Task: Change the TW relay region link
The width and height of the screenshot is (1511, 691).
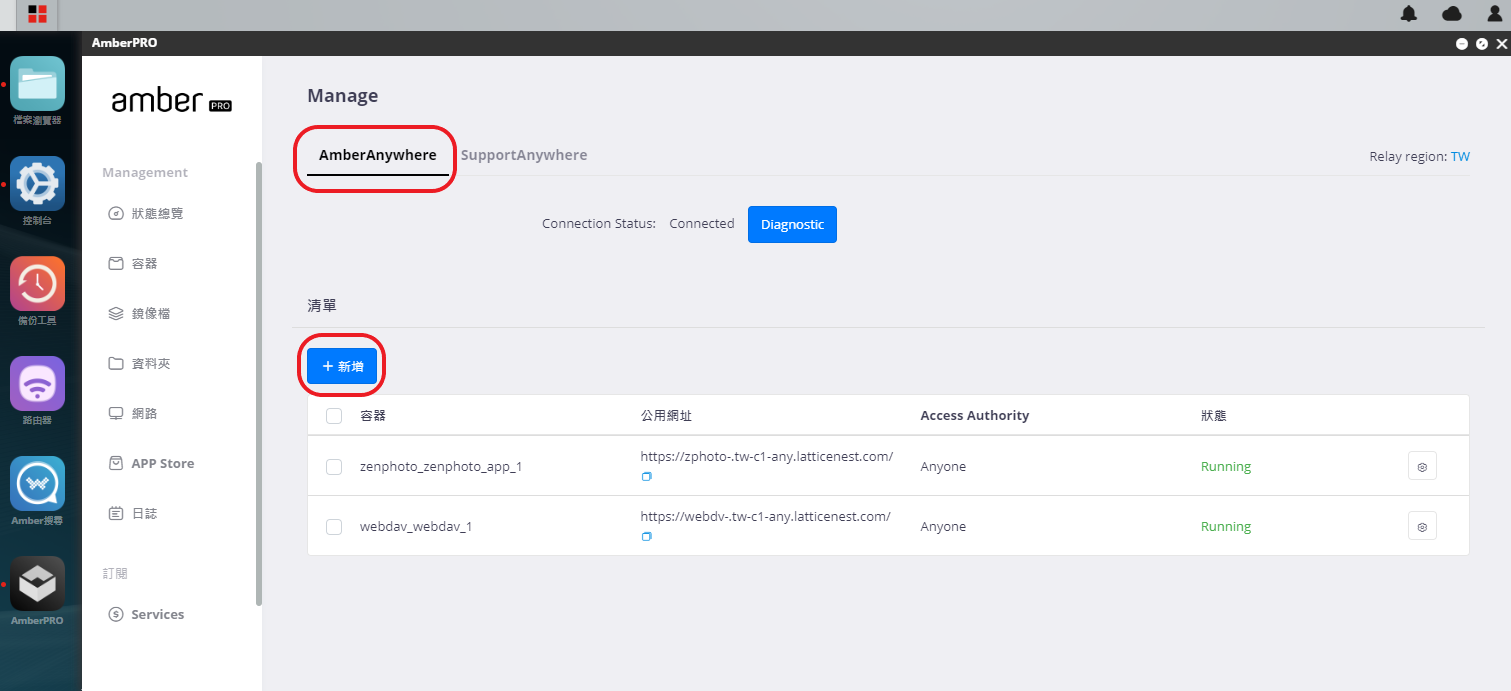Action: point(1460,156)
